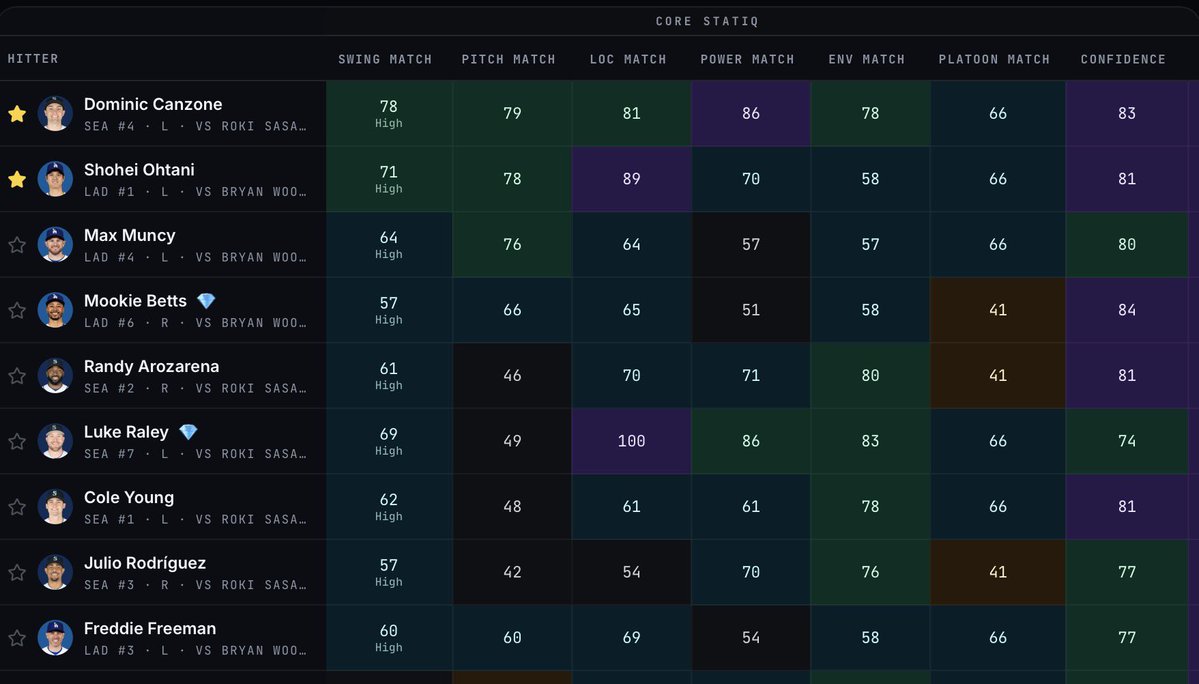Select the Cole Young name
The width and height of the screenshot is (1199, 684).
point(128,498)
